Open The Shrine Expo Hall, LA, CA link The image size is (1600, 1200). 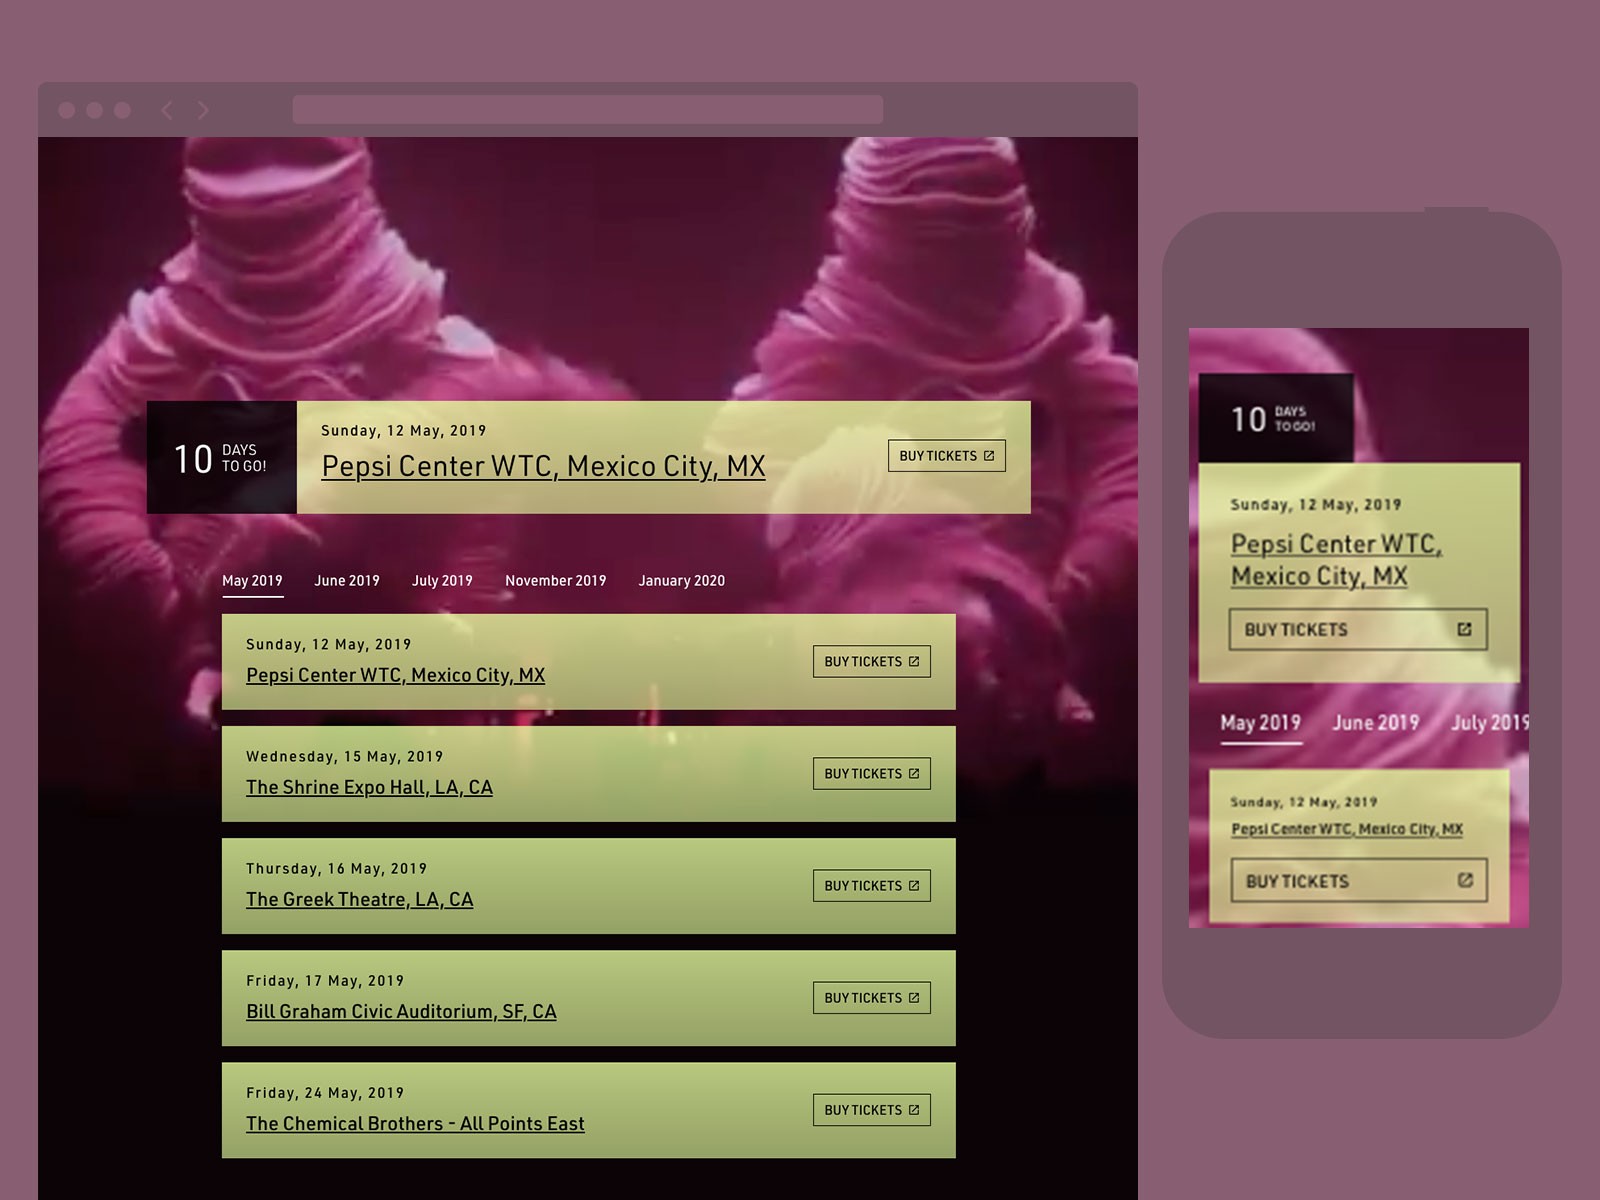point(369,787)
